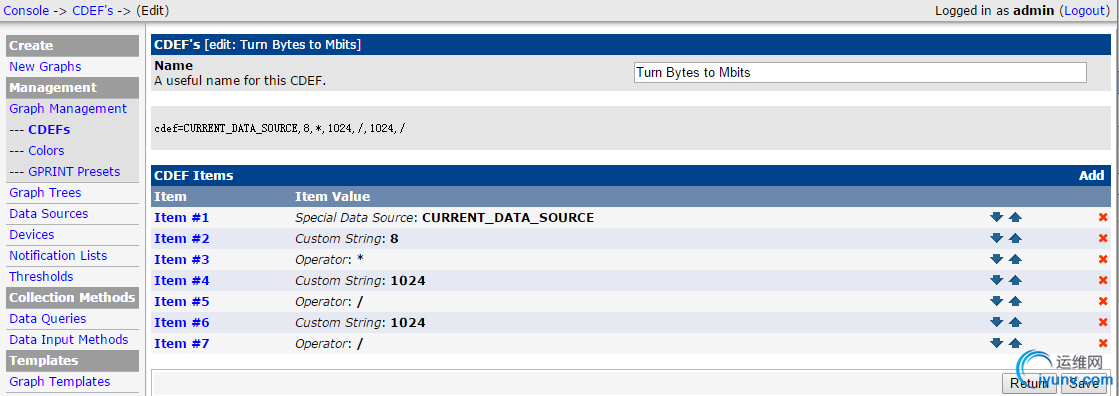Move Item #7 down with arrow

tap(997, 343)
